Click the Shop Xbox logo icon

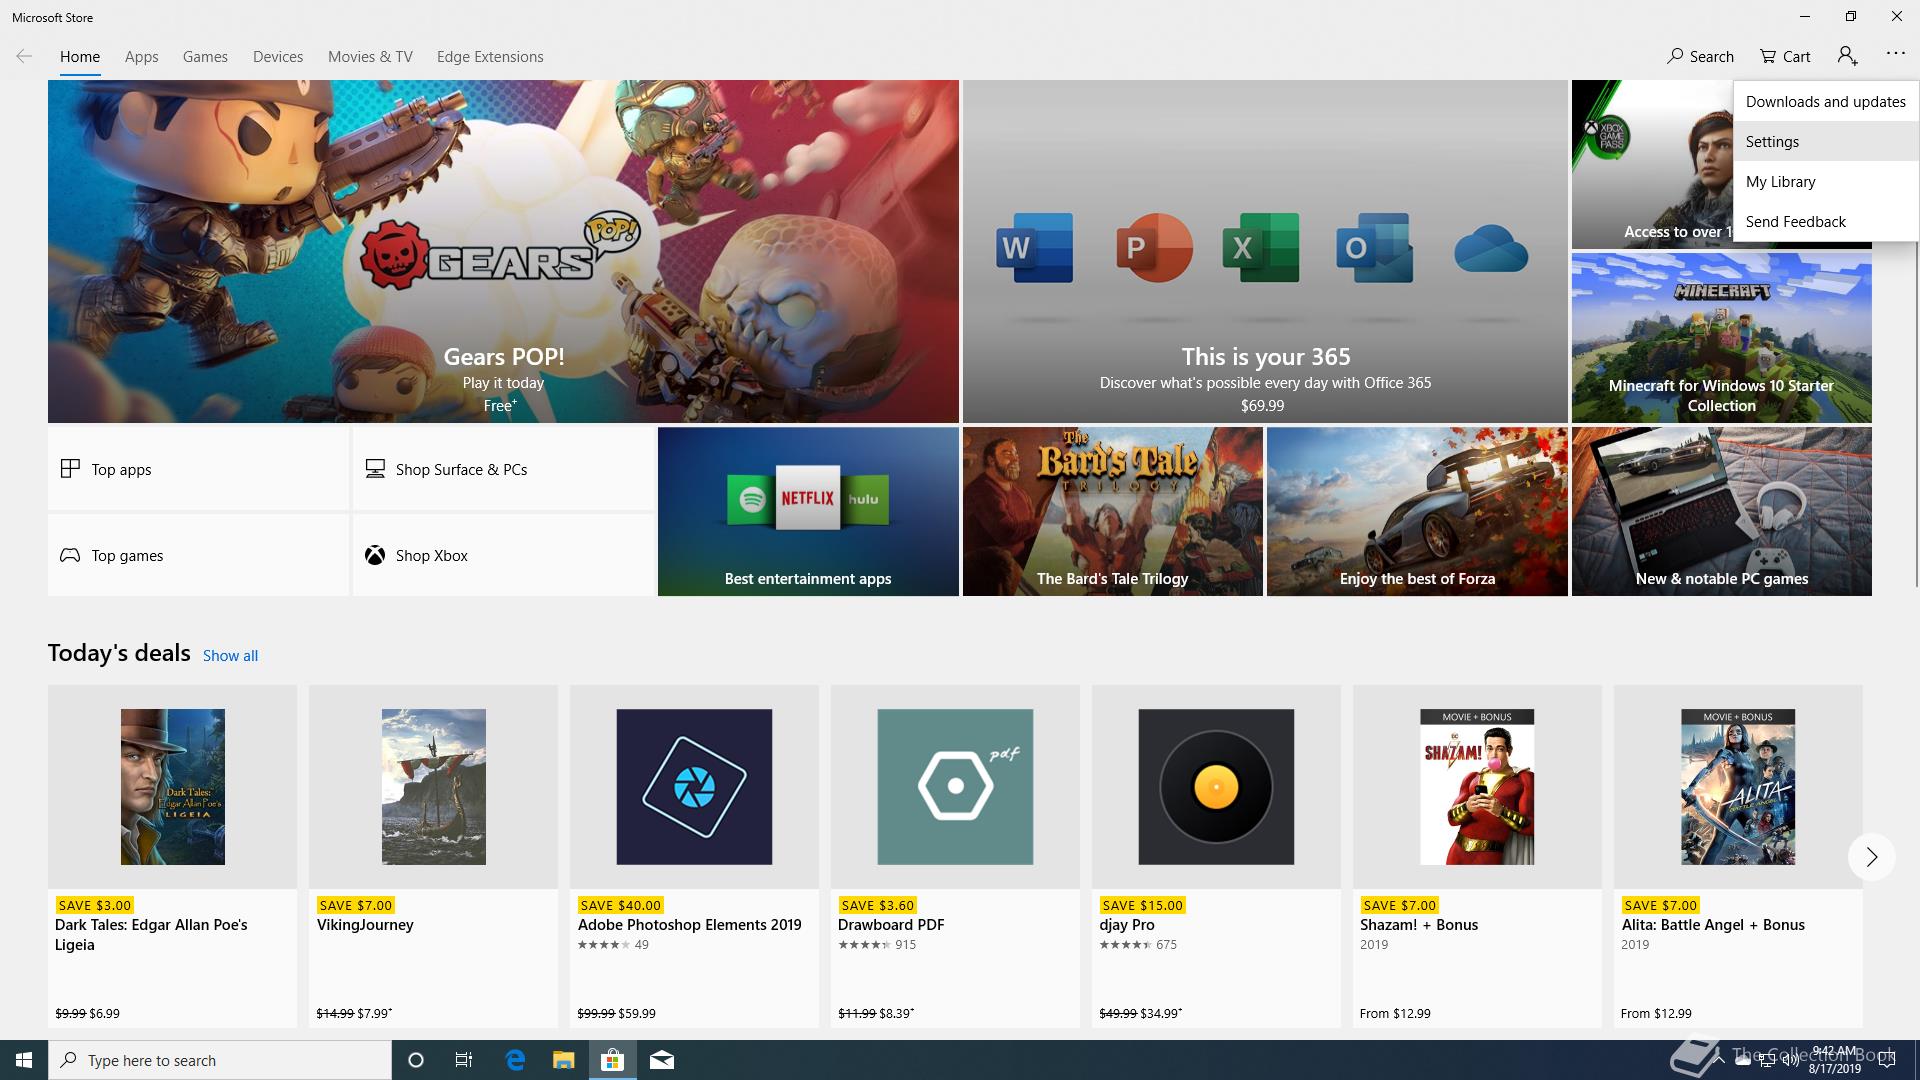click(375, 555)
